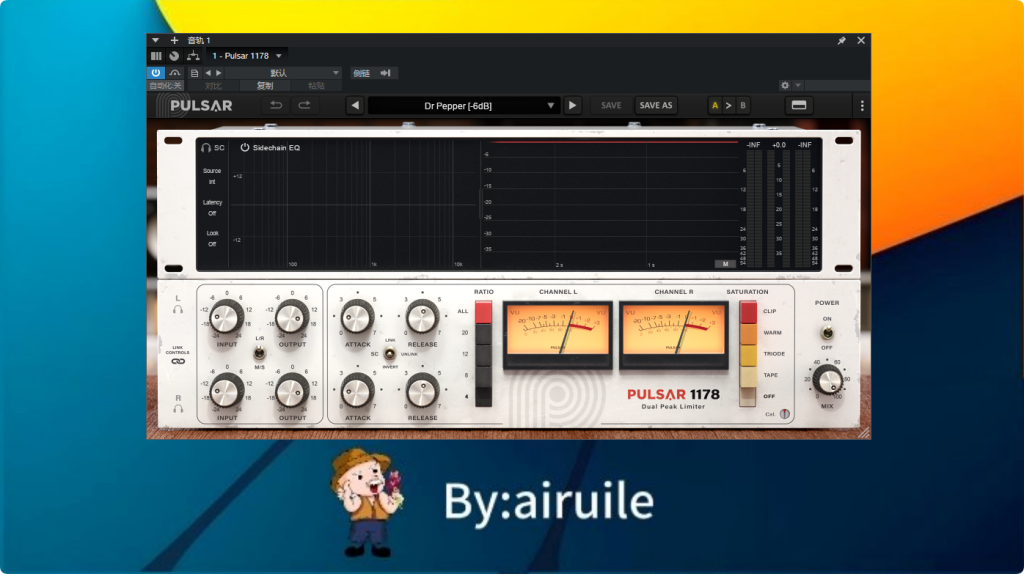Click the undo arrow in Pulsar toolbar

coord(276,105)
